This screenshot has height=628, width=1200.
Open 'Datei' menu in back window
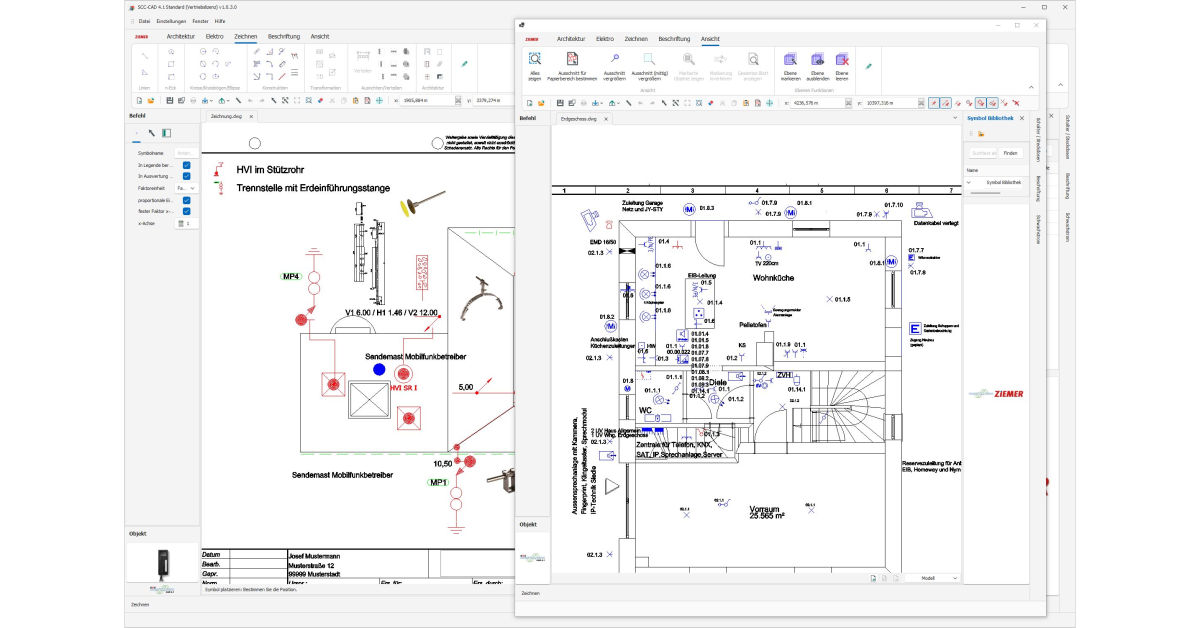point(145,21)
